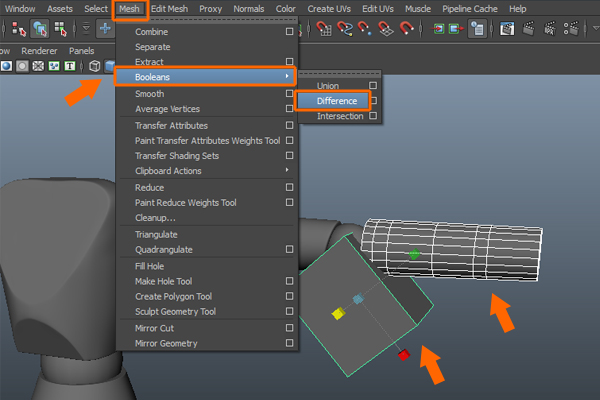Image resolution: width=600 pixels, height=400 pixels.
Task: Open the option box for Combine
Action: 289,32
